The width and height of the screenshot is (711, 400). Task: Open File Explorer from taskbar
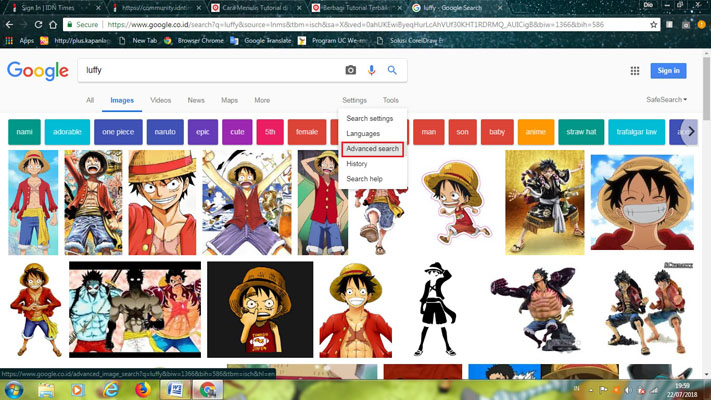tap(46, 390)
